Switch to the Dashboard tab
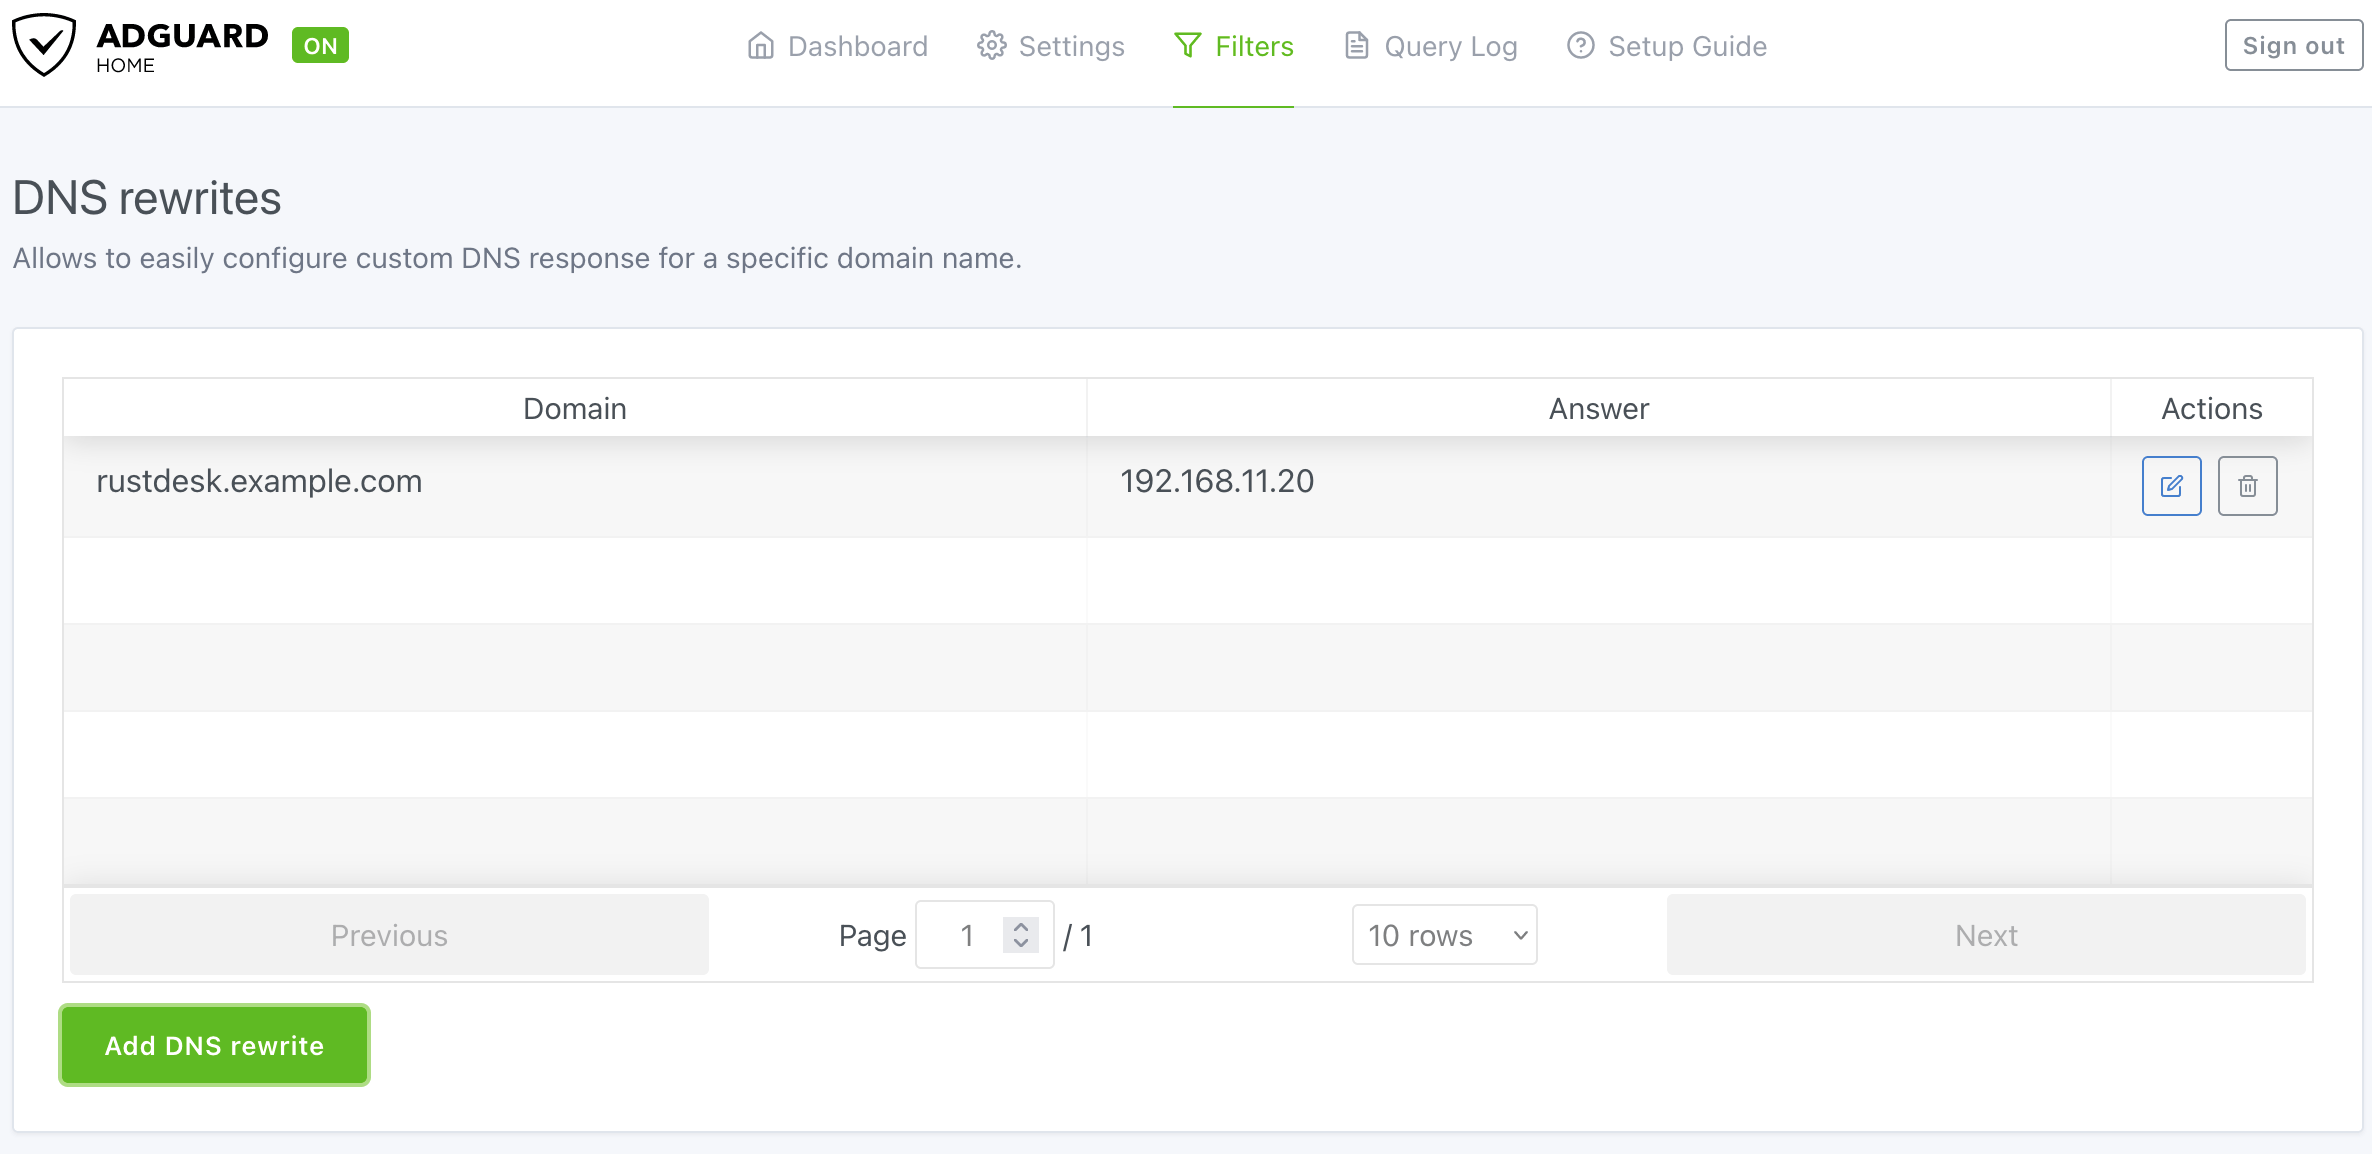Viewport: 2372px width, 1154px height. tap(857, 46)
